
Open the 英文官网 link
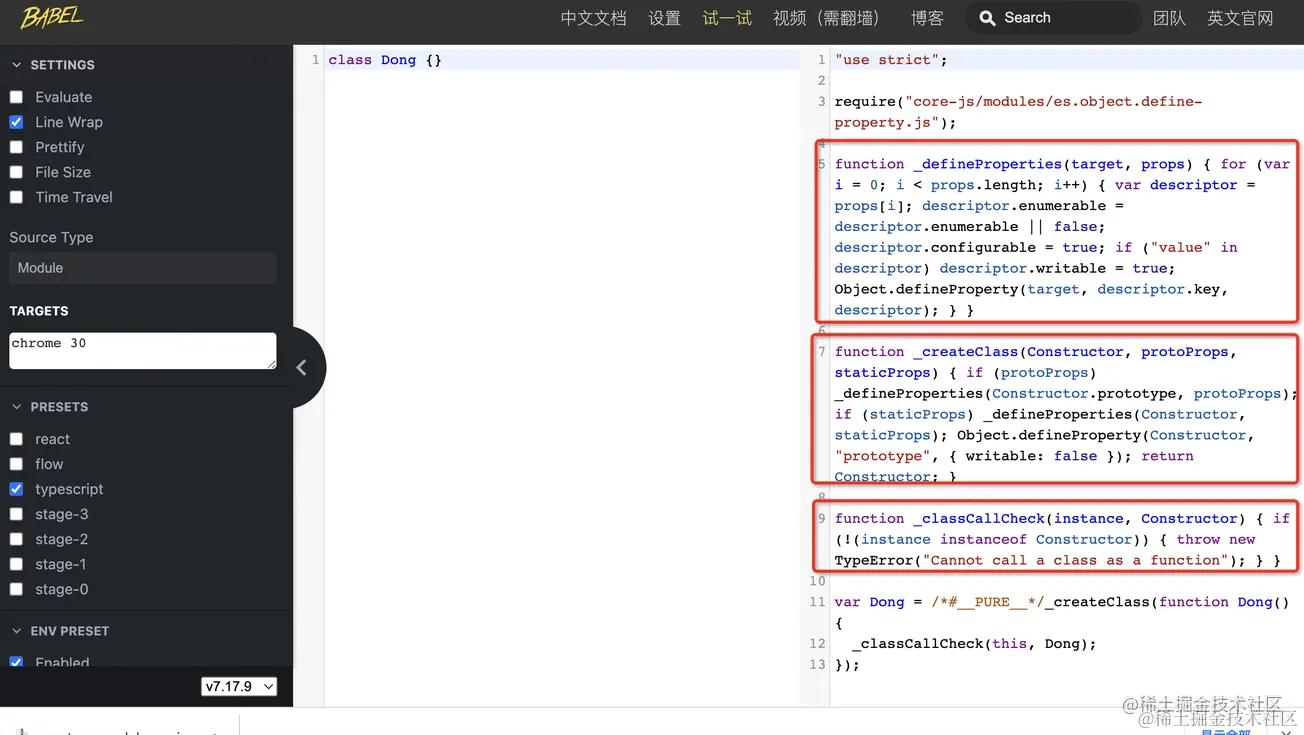point(1240,18)
